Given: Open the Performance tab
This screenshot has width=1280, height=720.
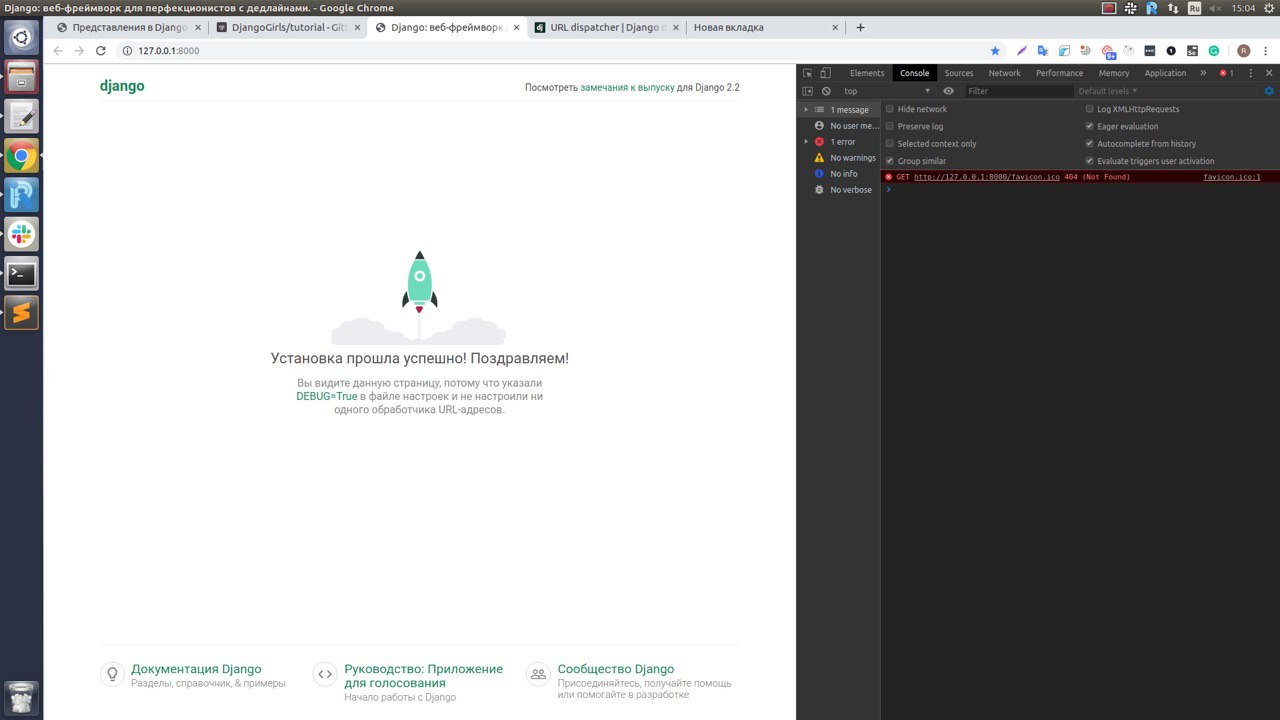Looking at the screenshot, I should click(1059, 73).
